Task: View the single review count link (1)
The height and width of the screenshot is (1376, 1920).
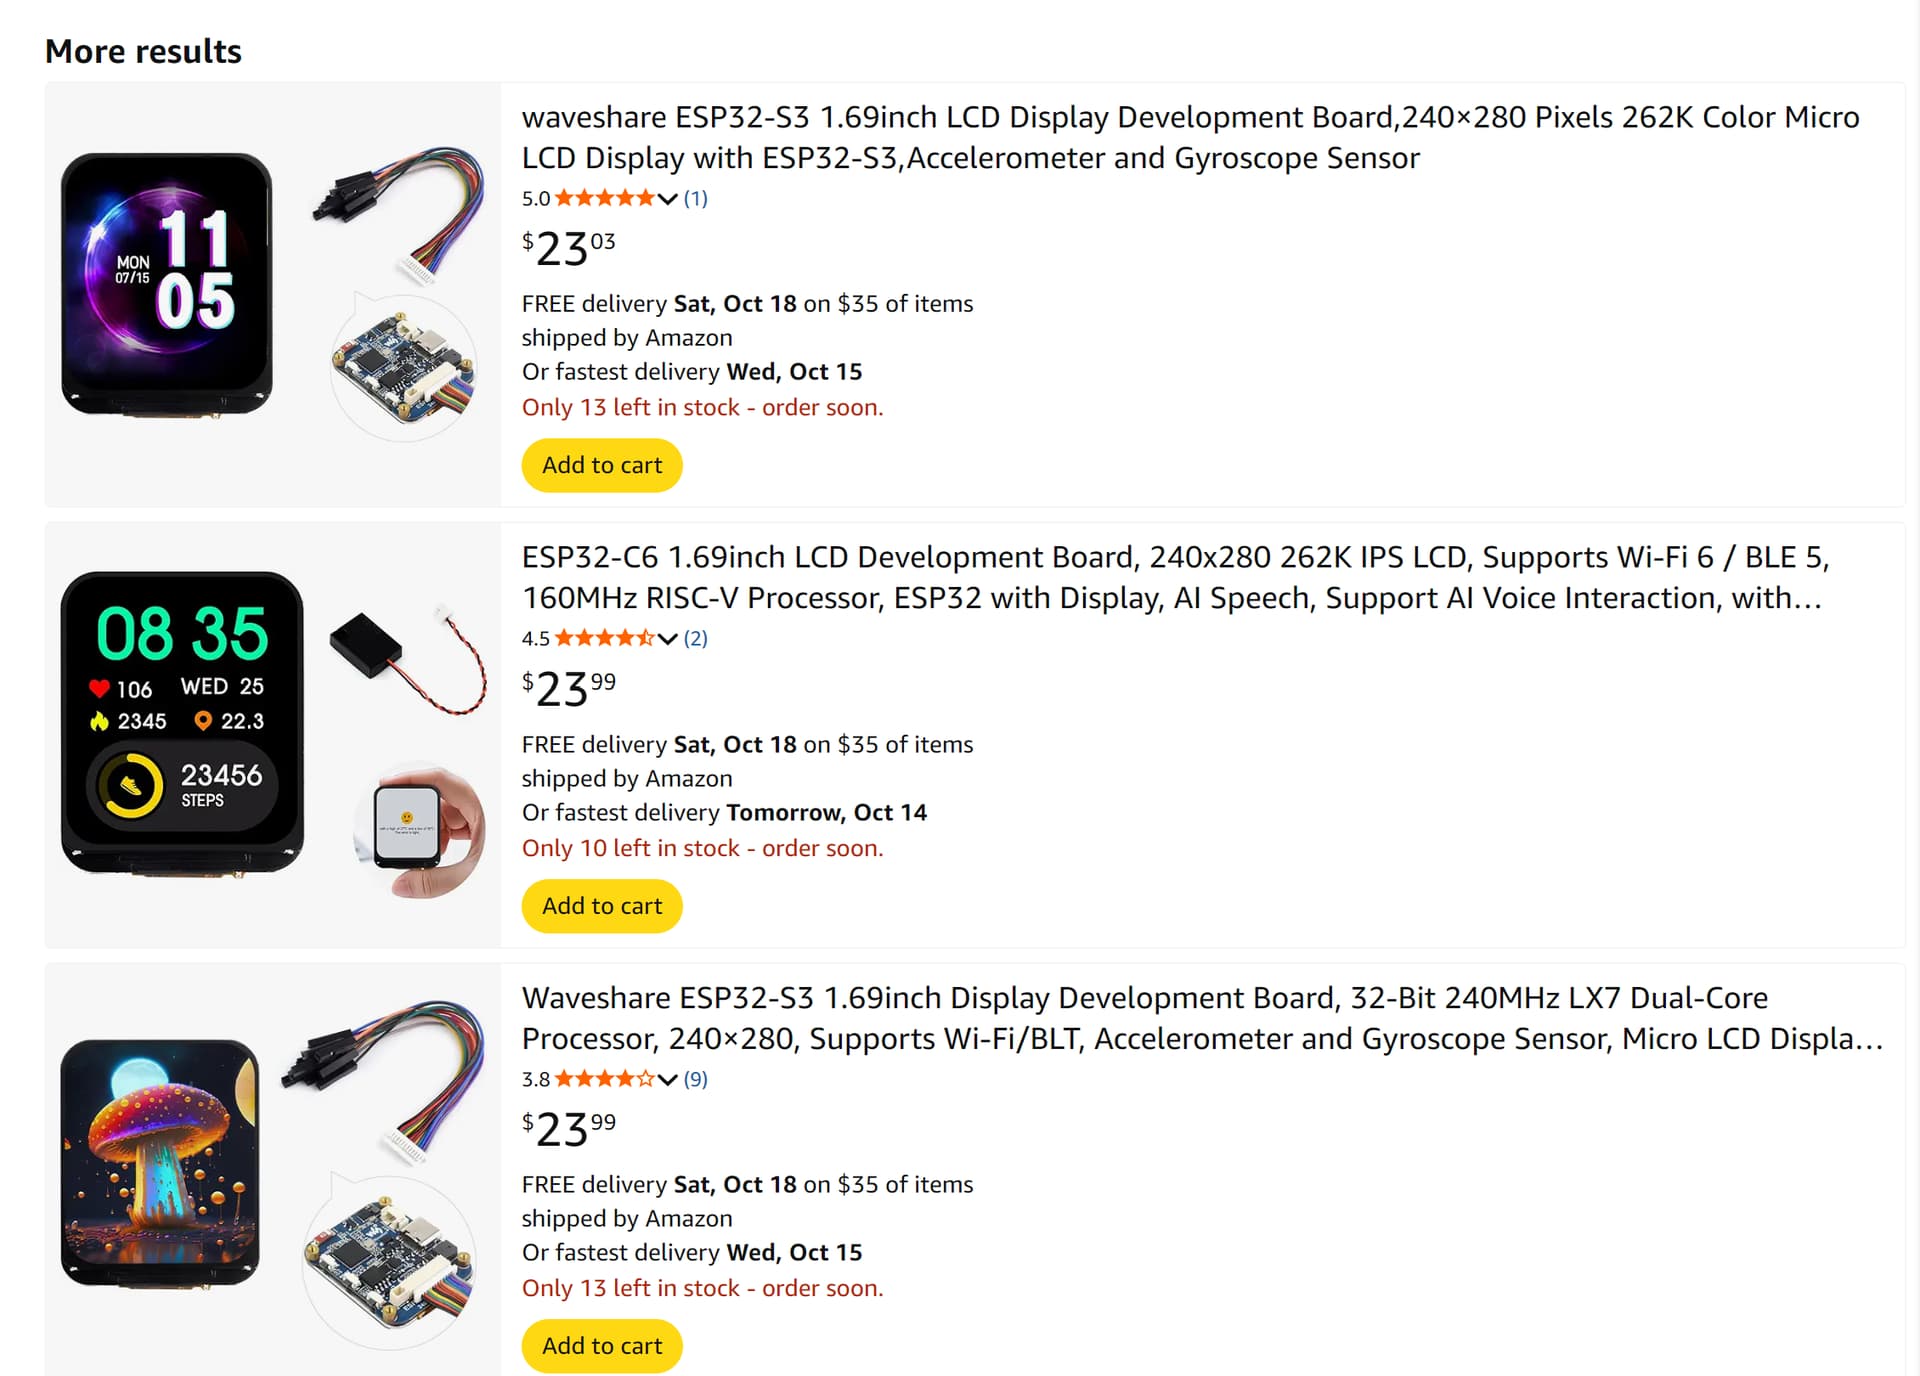Action: click(x=696, y=198)
